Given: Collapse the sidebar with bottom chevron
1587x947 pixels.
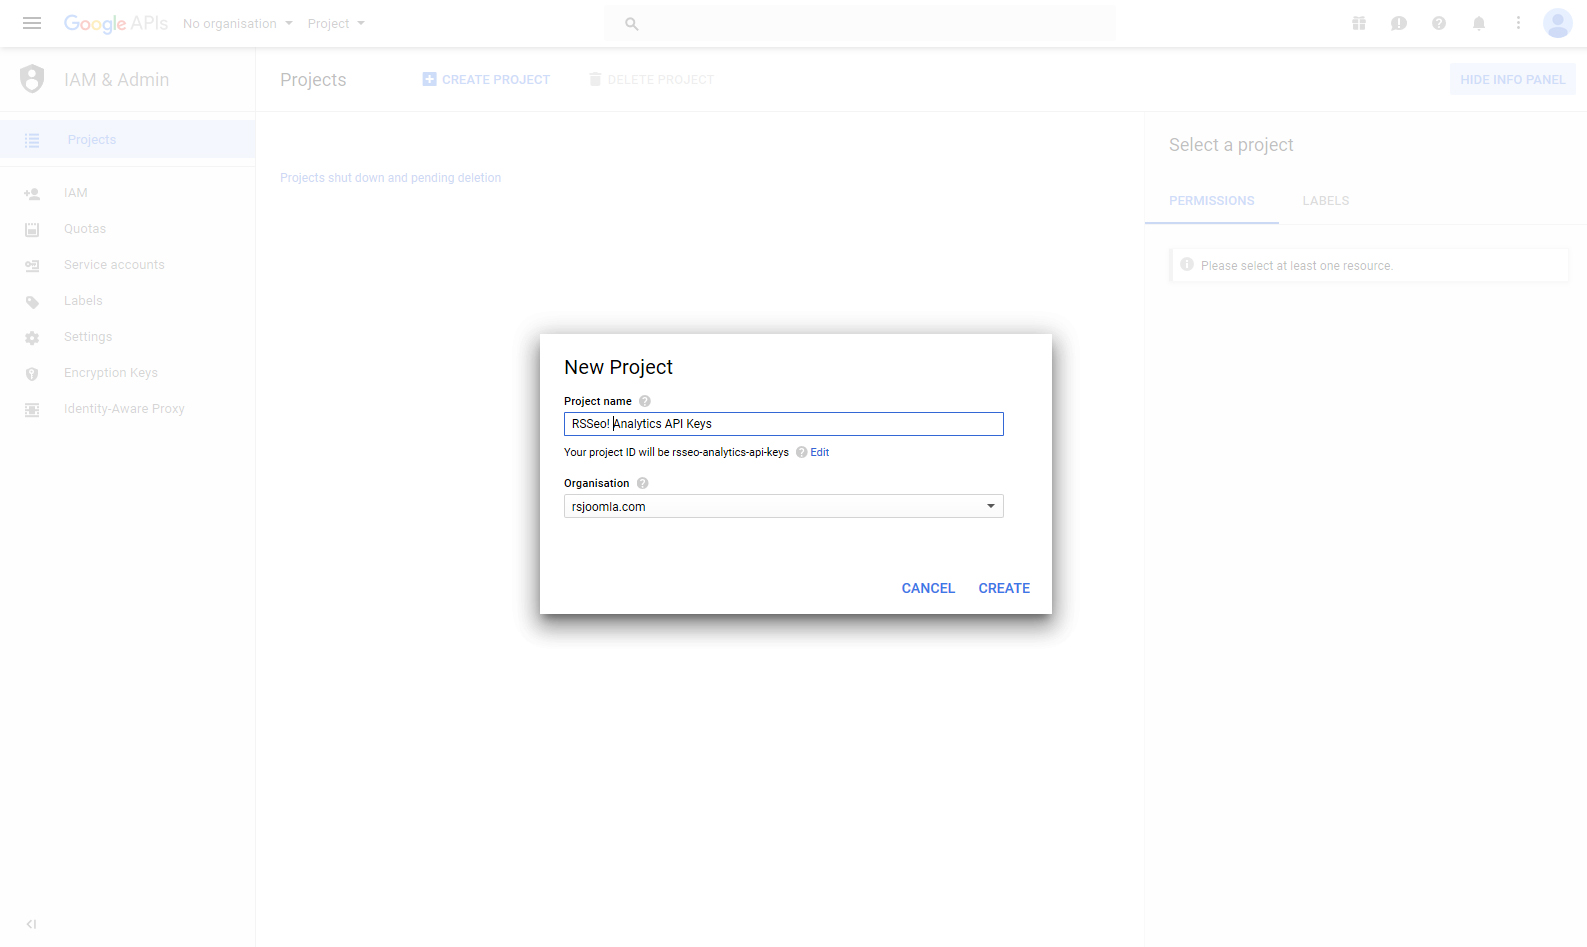Looking at the screenshot, I should [31, 924].
